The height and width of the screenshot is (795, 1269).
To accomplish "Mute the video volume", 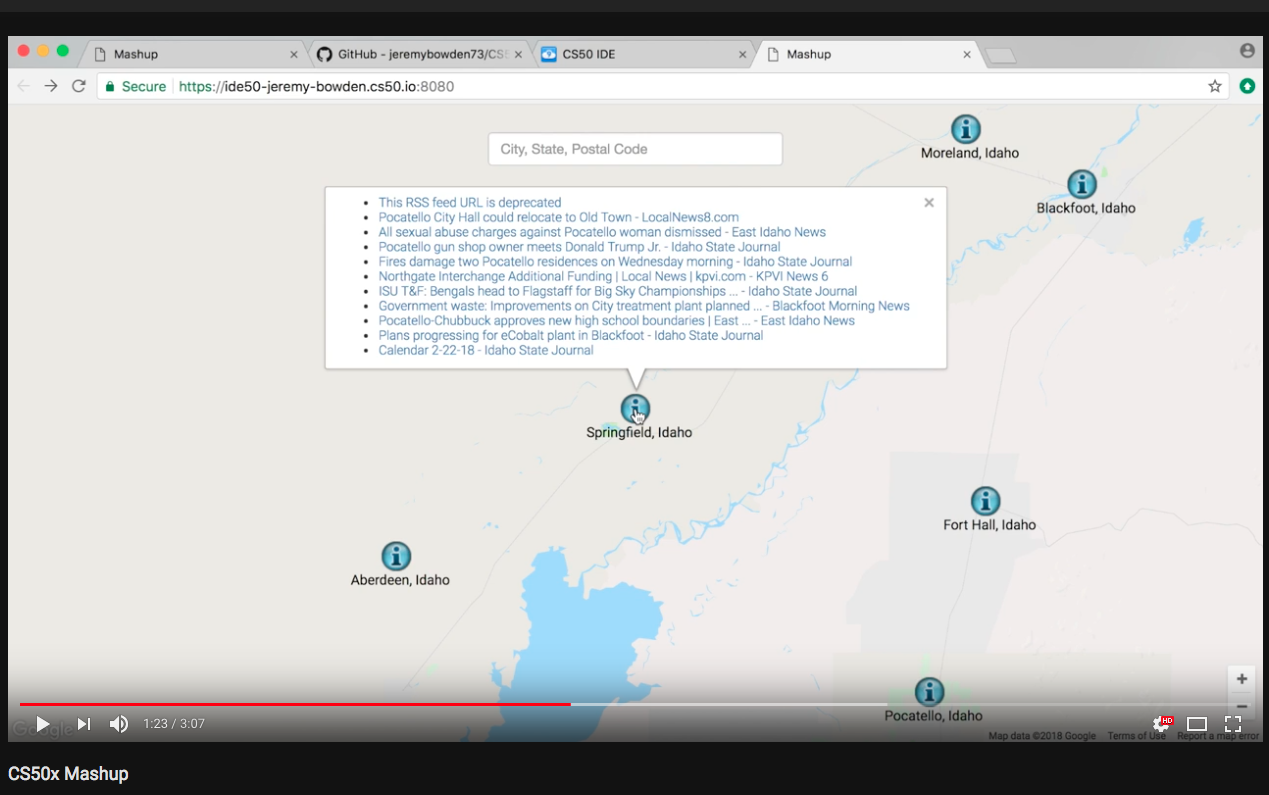I will pos(119,723).
